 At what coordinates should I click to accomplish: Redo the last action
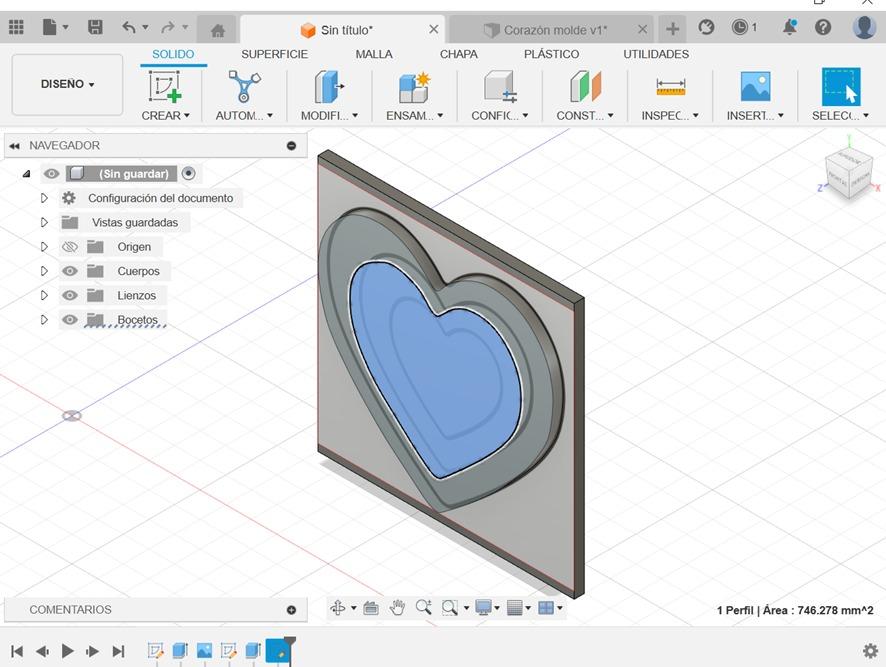(x=168, y=27)
